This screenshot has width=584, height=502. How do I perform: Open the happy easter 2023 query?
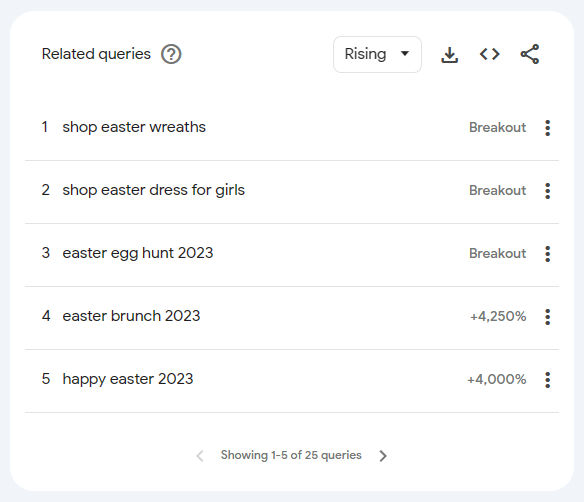tap(128, 379)
